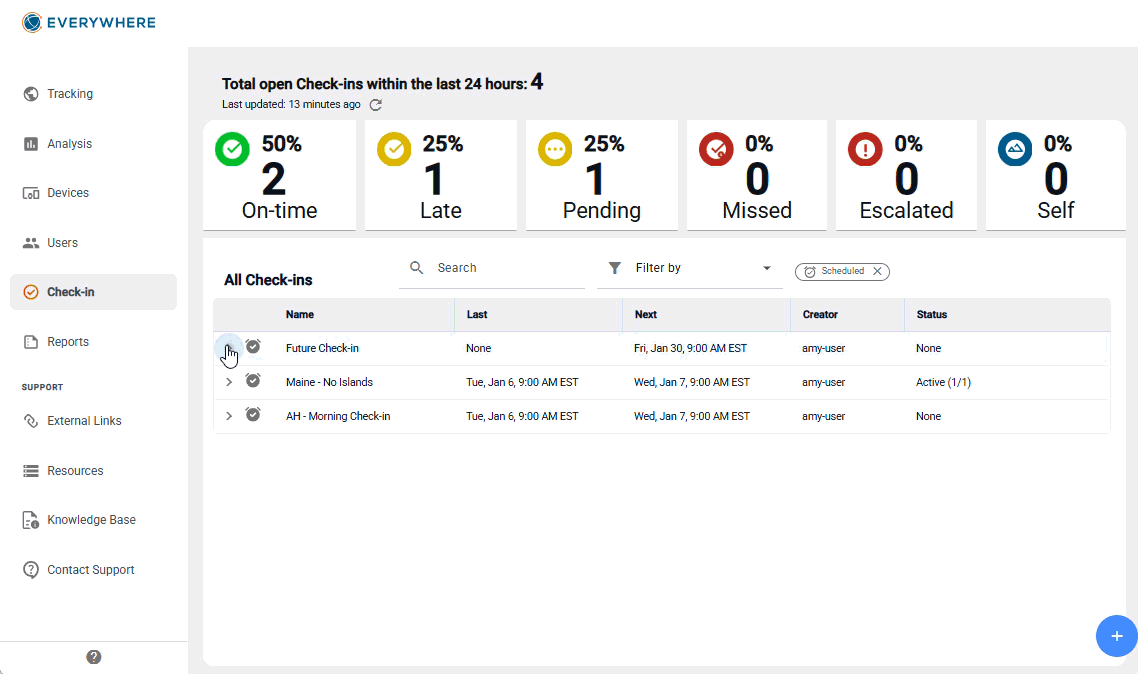Refresh the last updated check-in data
Viewport: 1138px width, 674px height.
pyautogui.click(x=376, y=105)
